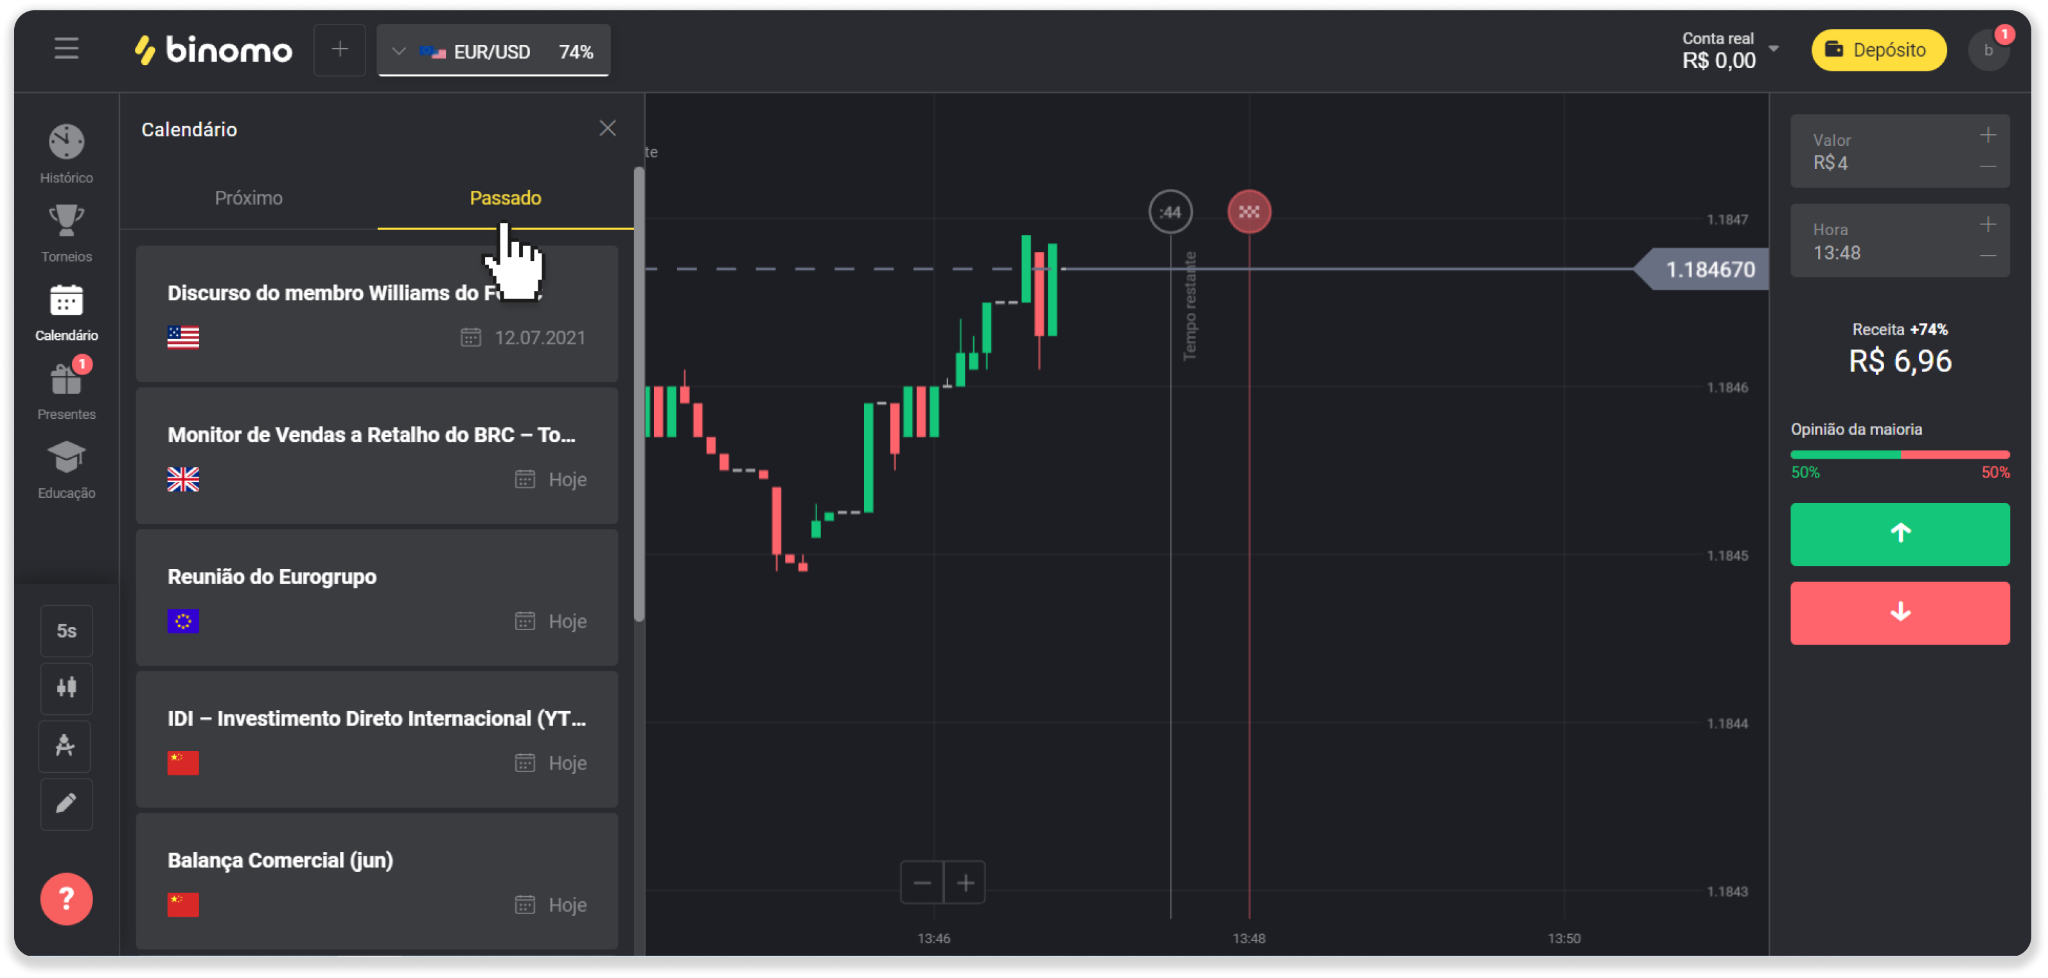Expand the Conta real account dropdown
This screenshot has height=978, width=2048.
click(x=1773, y=49)
